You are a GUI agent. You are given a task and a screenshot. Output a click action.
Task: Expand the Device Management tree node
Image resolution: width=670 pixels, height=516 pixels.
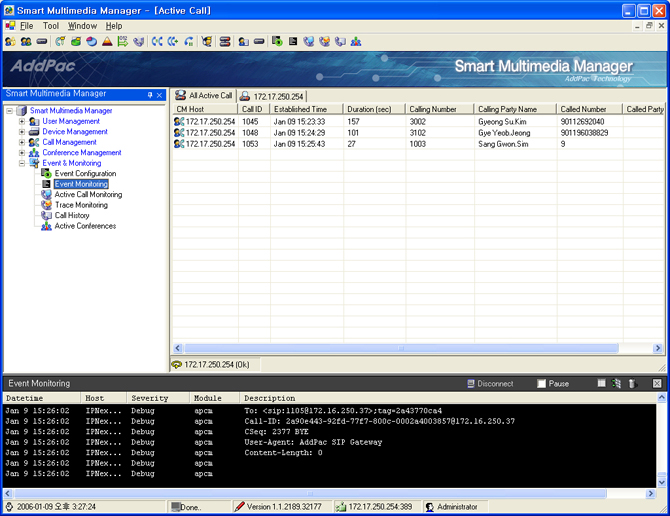pyautogui.click(x=22, y=132)
